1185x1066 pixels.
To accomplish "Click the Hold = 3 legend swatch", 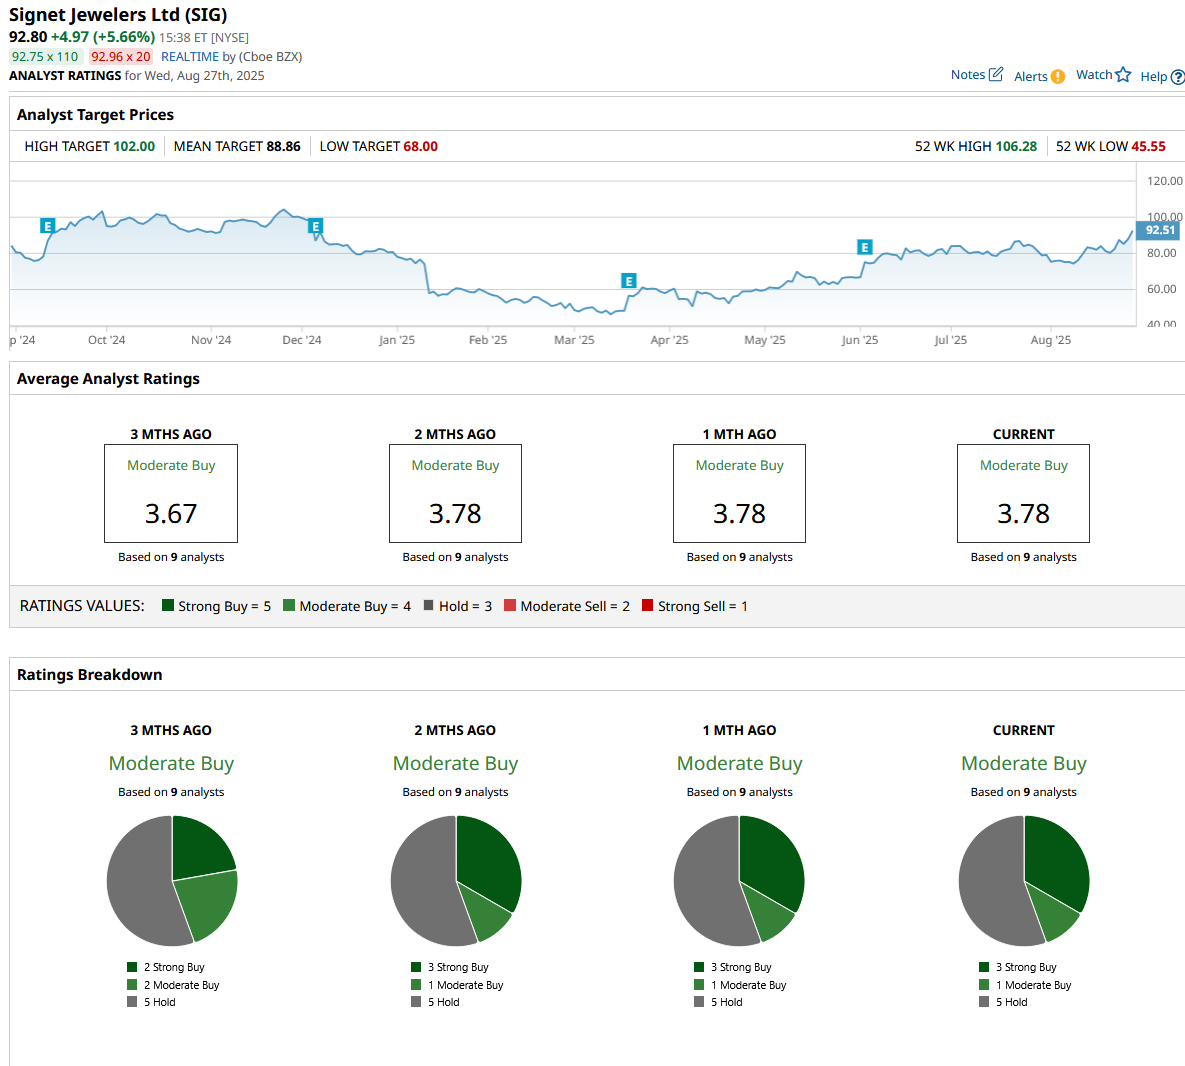I will click(429, 605).
